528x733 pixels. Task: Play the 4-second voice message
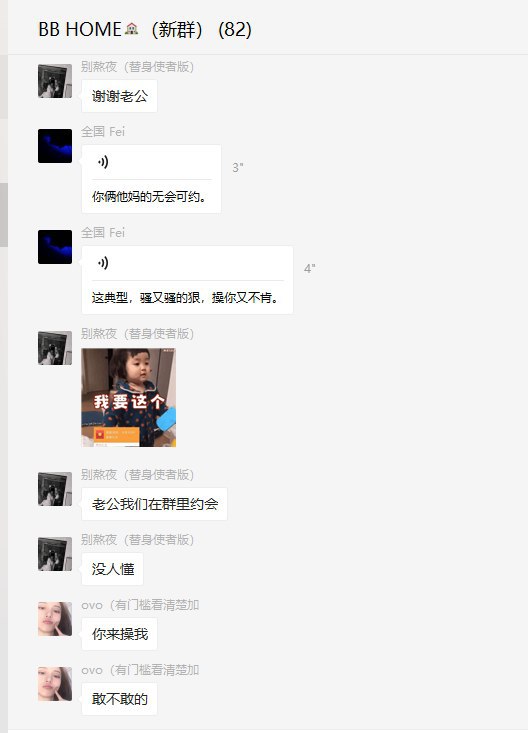click(103, 263)
